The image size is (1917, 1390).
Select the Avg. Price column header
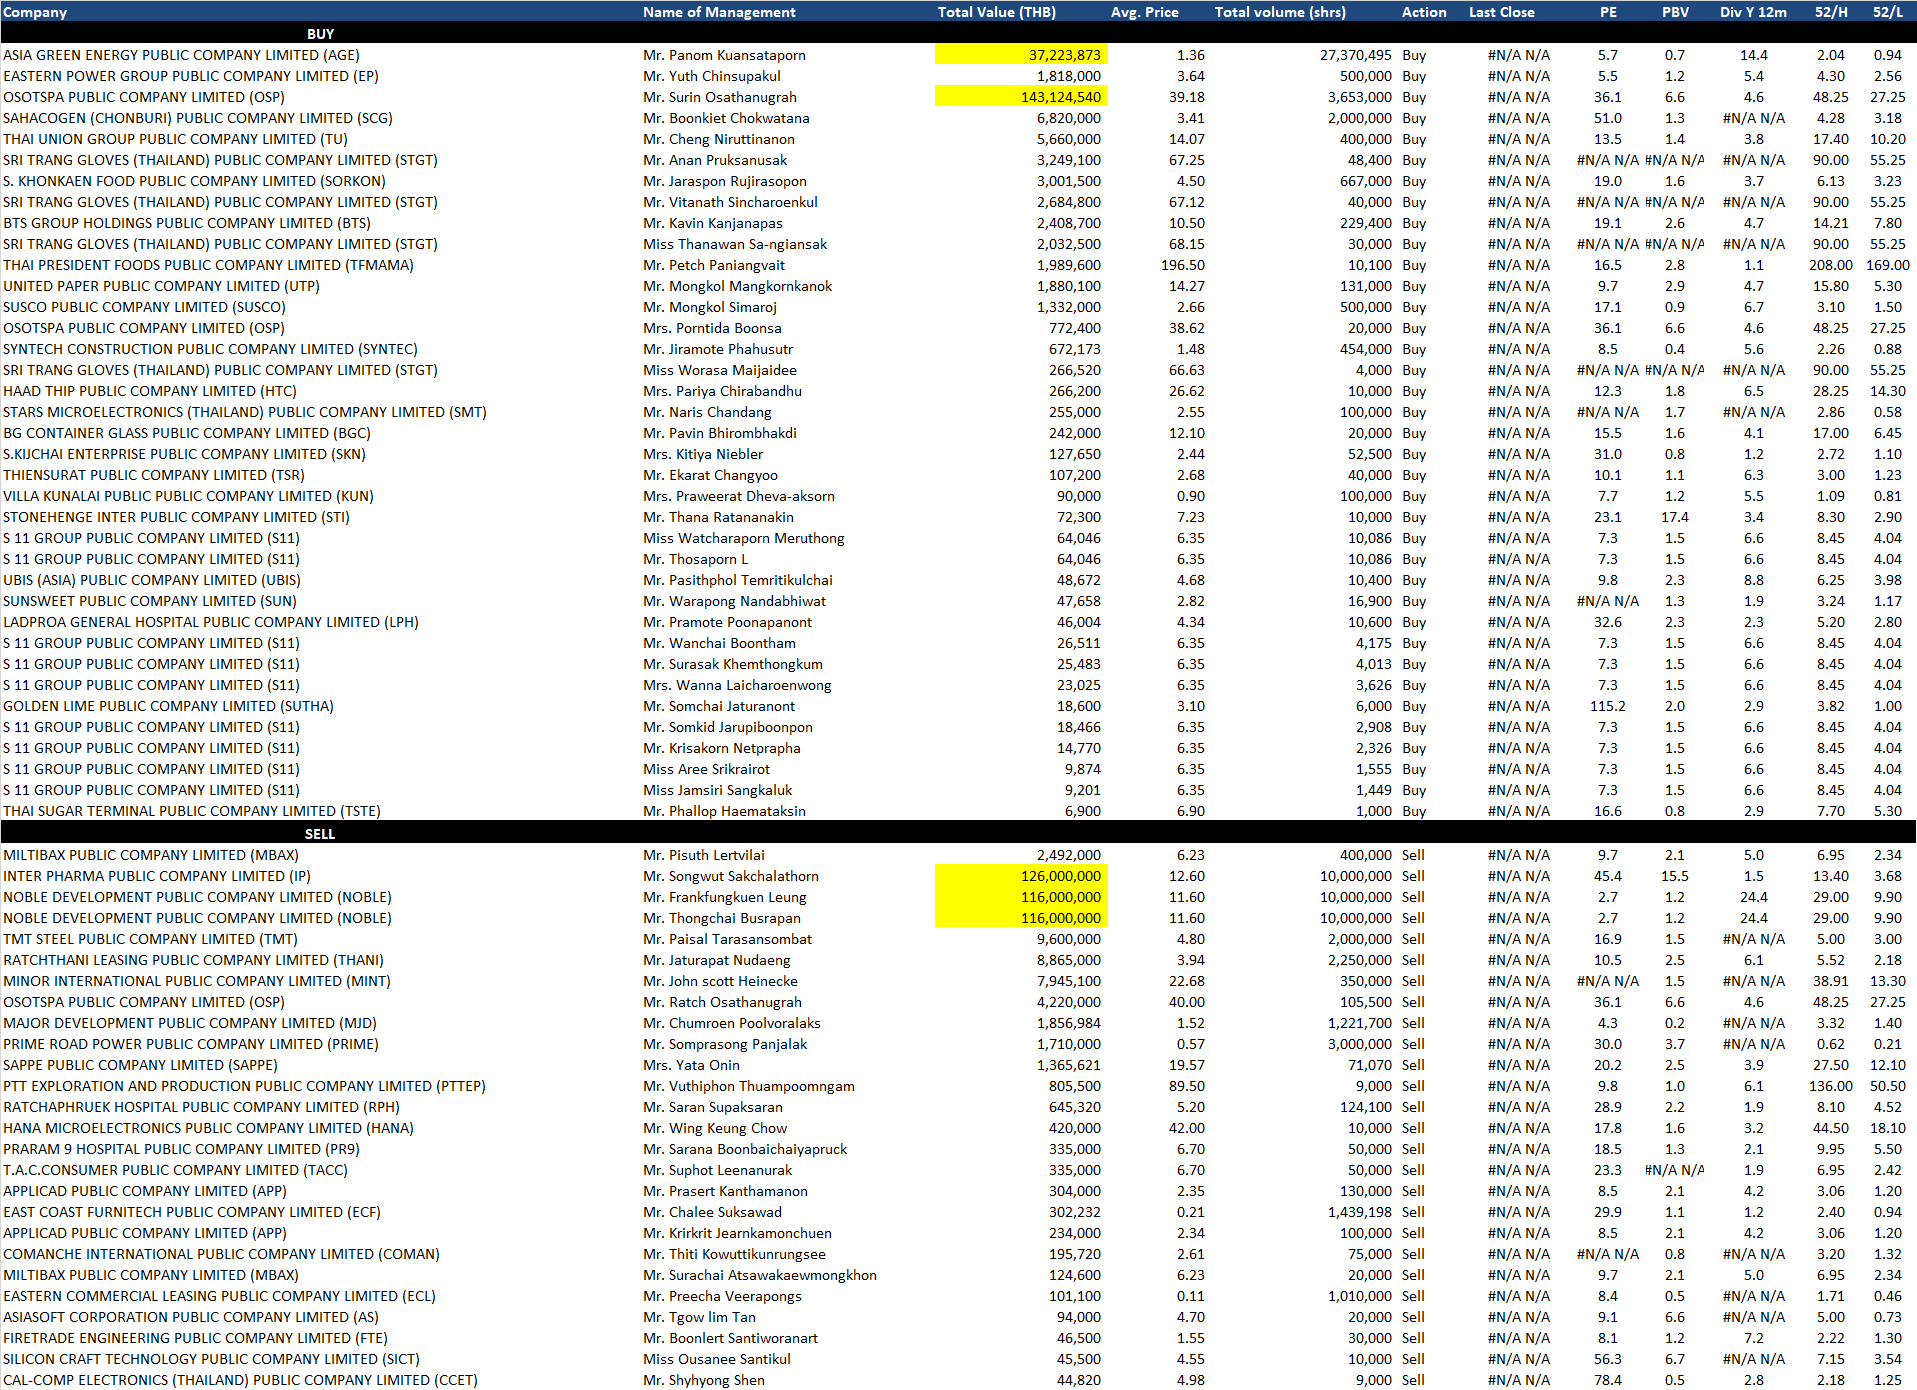(1144, 12)
